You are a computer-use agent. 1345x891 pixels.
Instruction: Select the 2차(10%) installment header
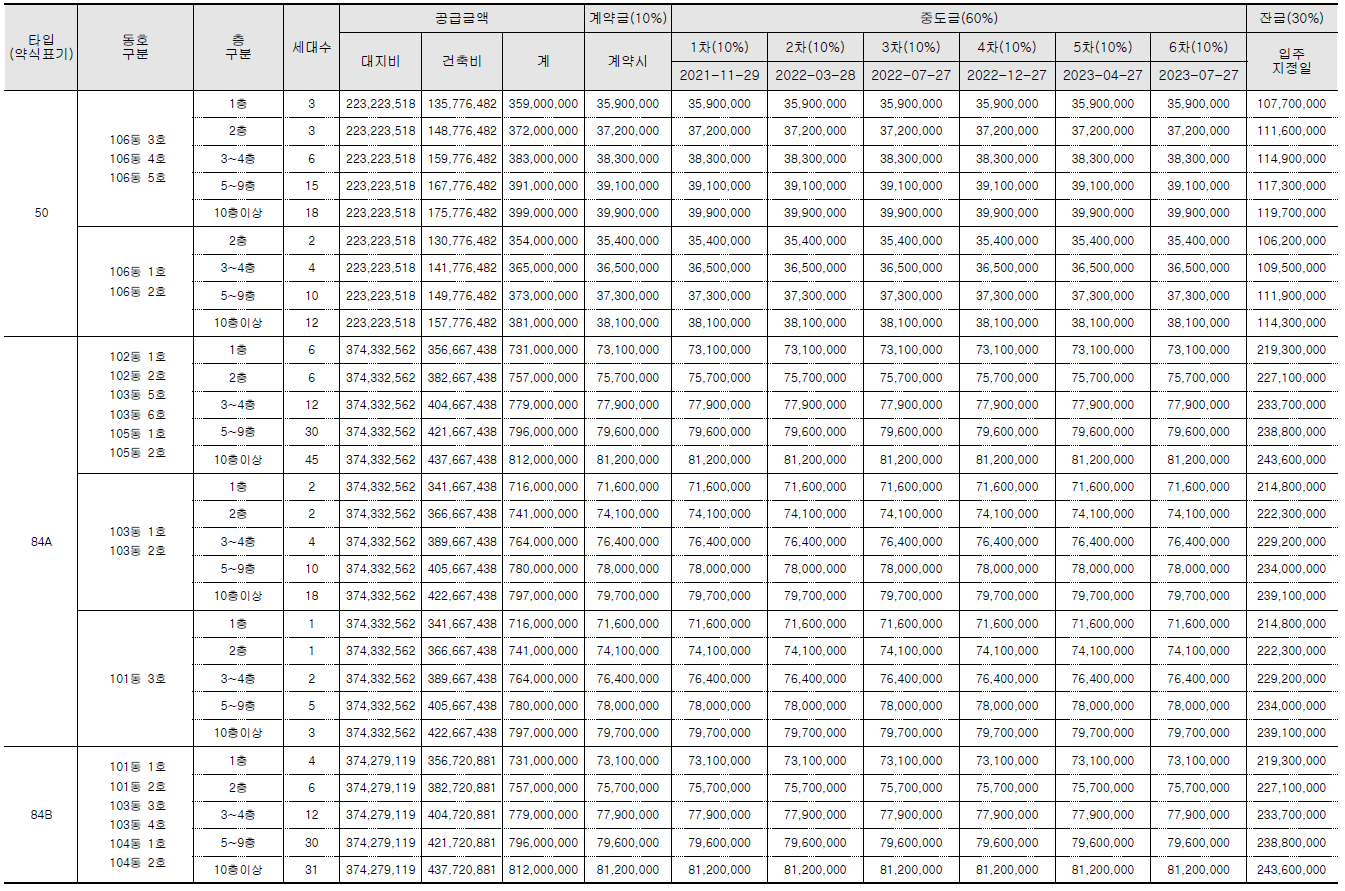(815, 47)
